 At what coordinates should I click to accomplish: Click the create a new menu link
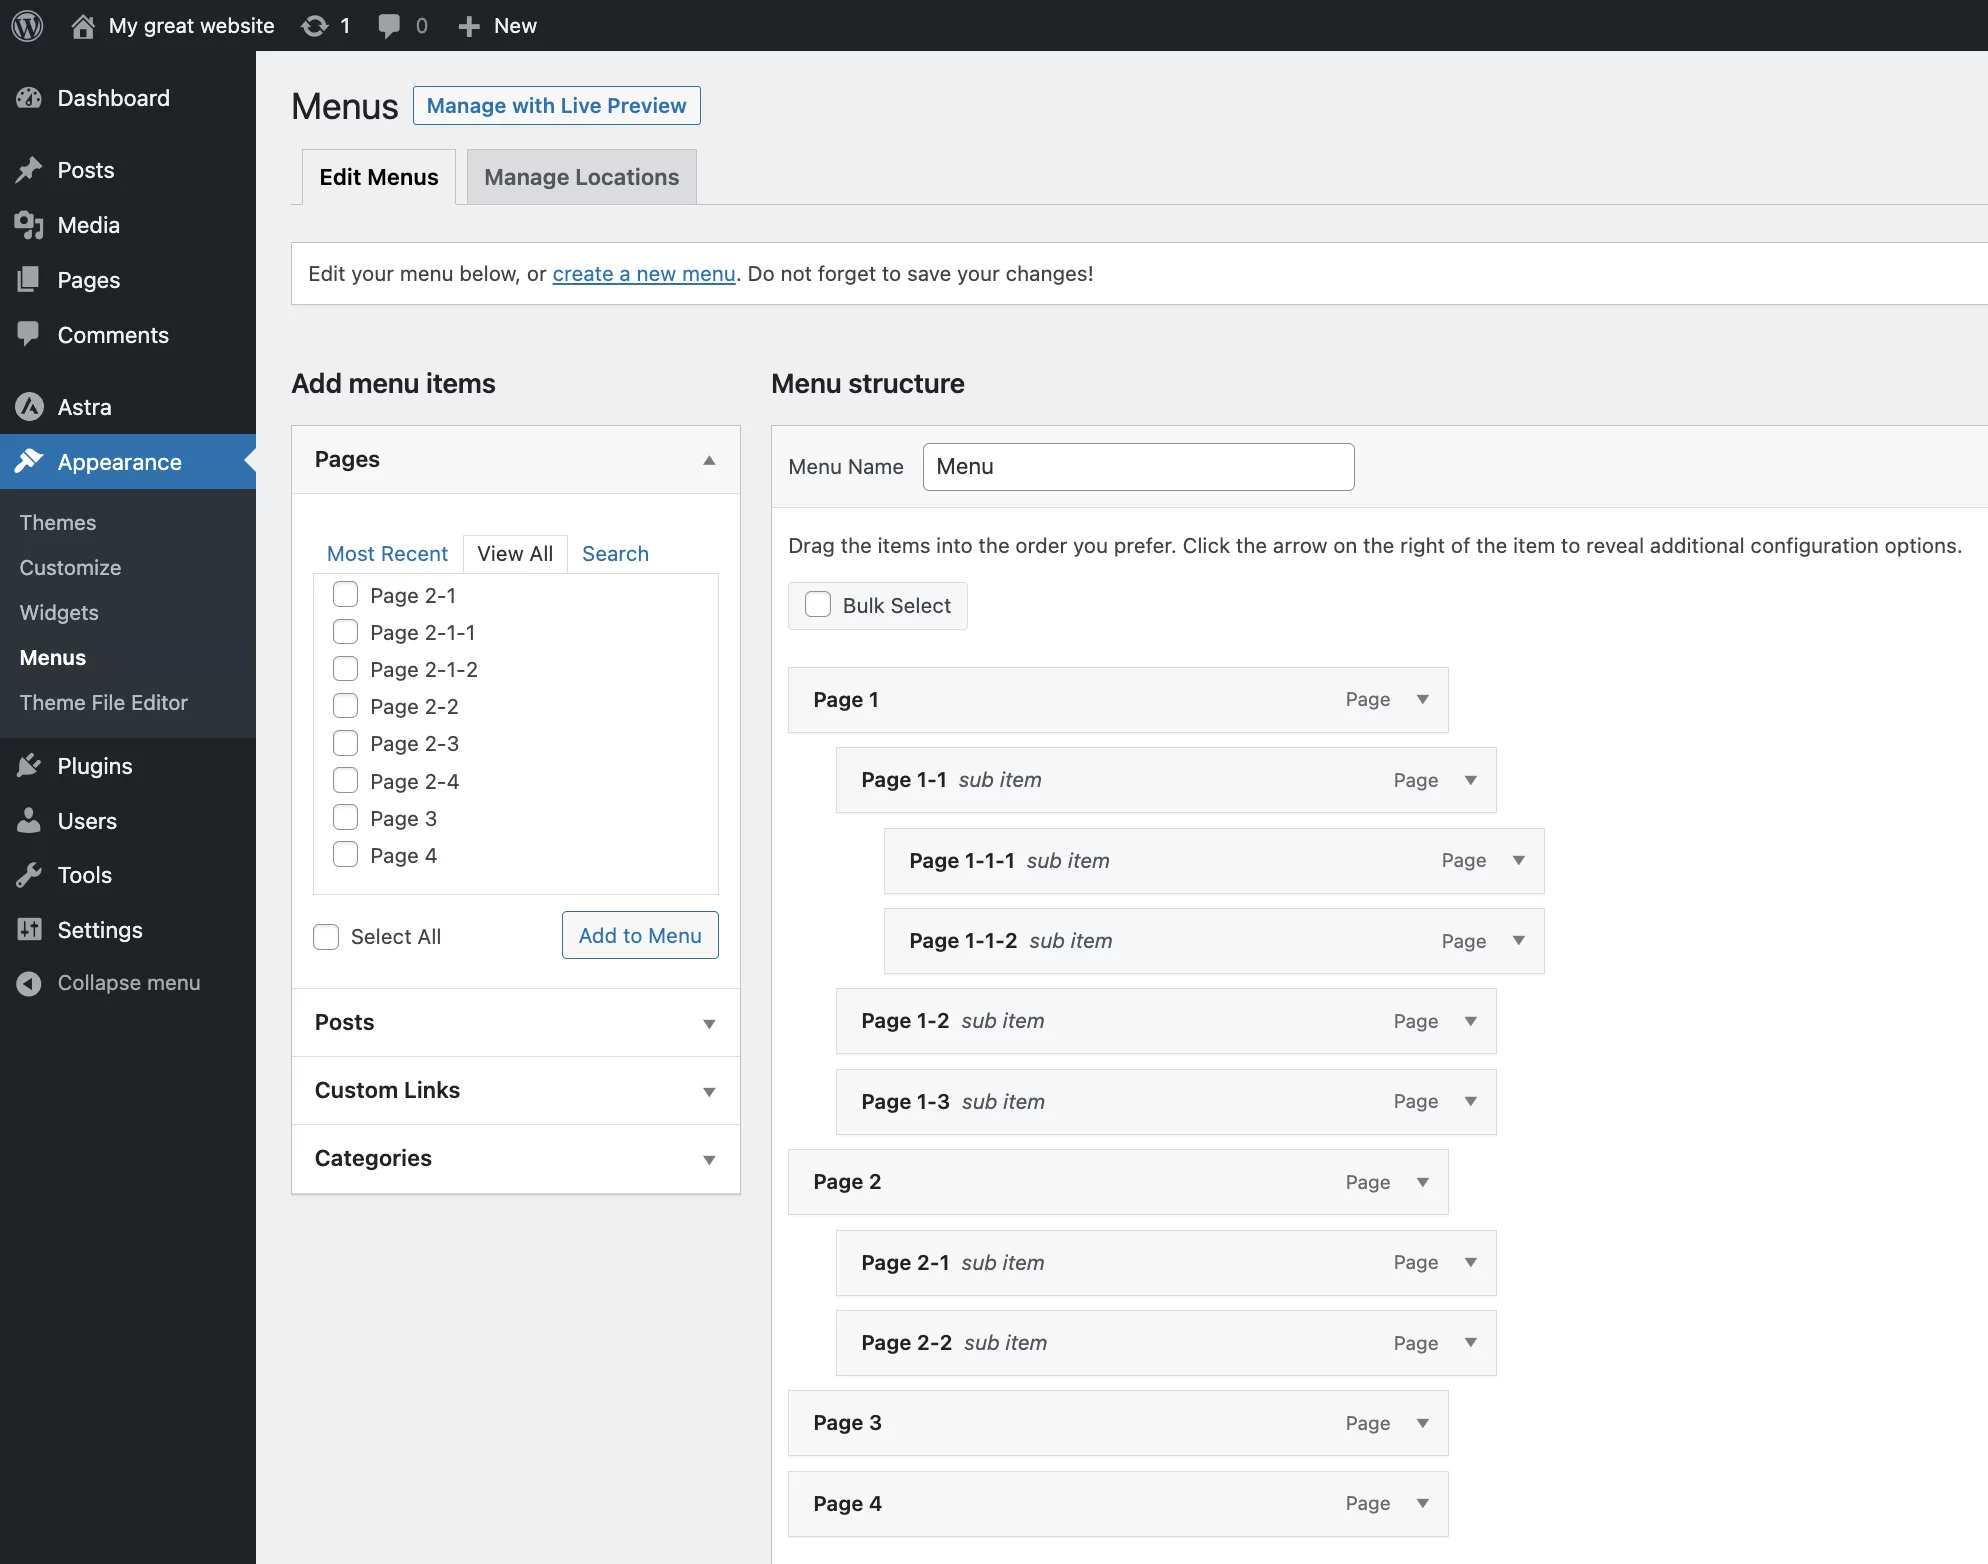click(642, 273)
